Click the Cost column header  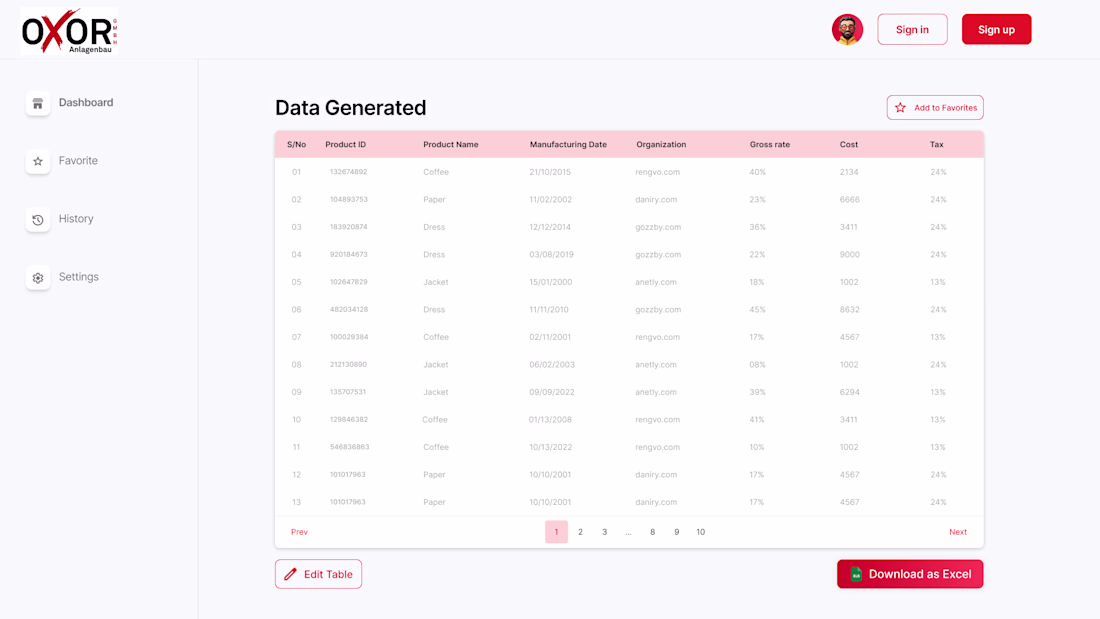tap(849, 145)
